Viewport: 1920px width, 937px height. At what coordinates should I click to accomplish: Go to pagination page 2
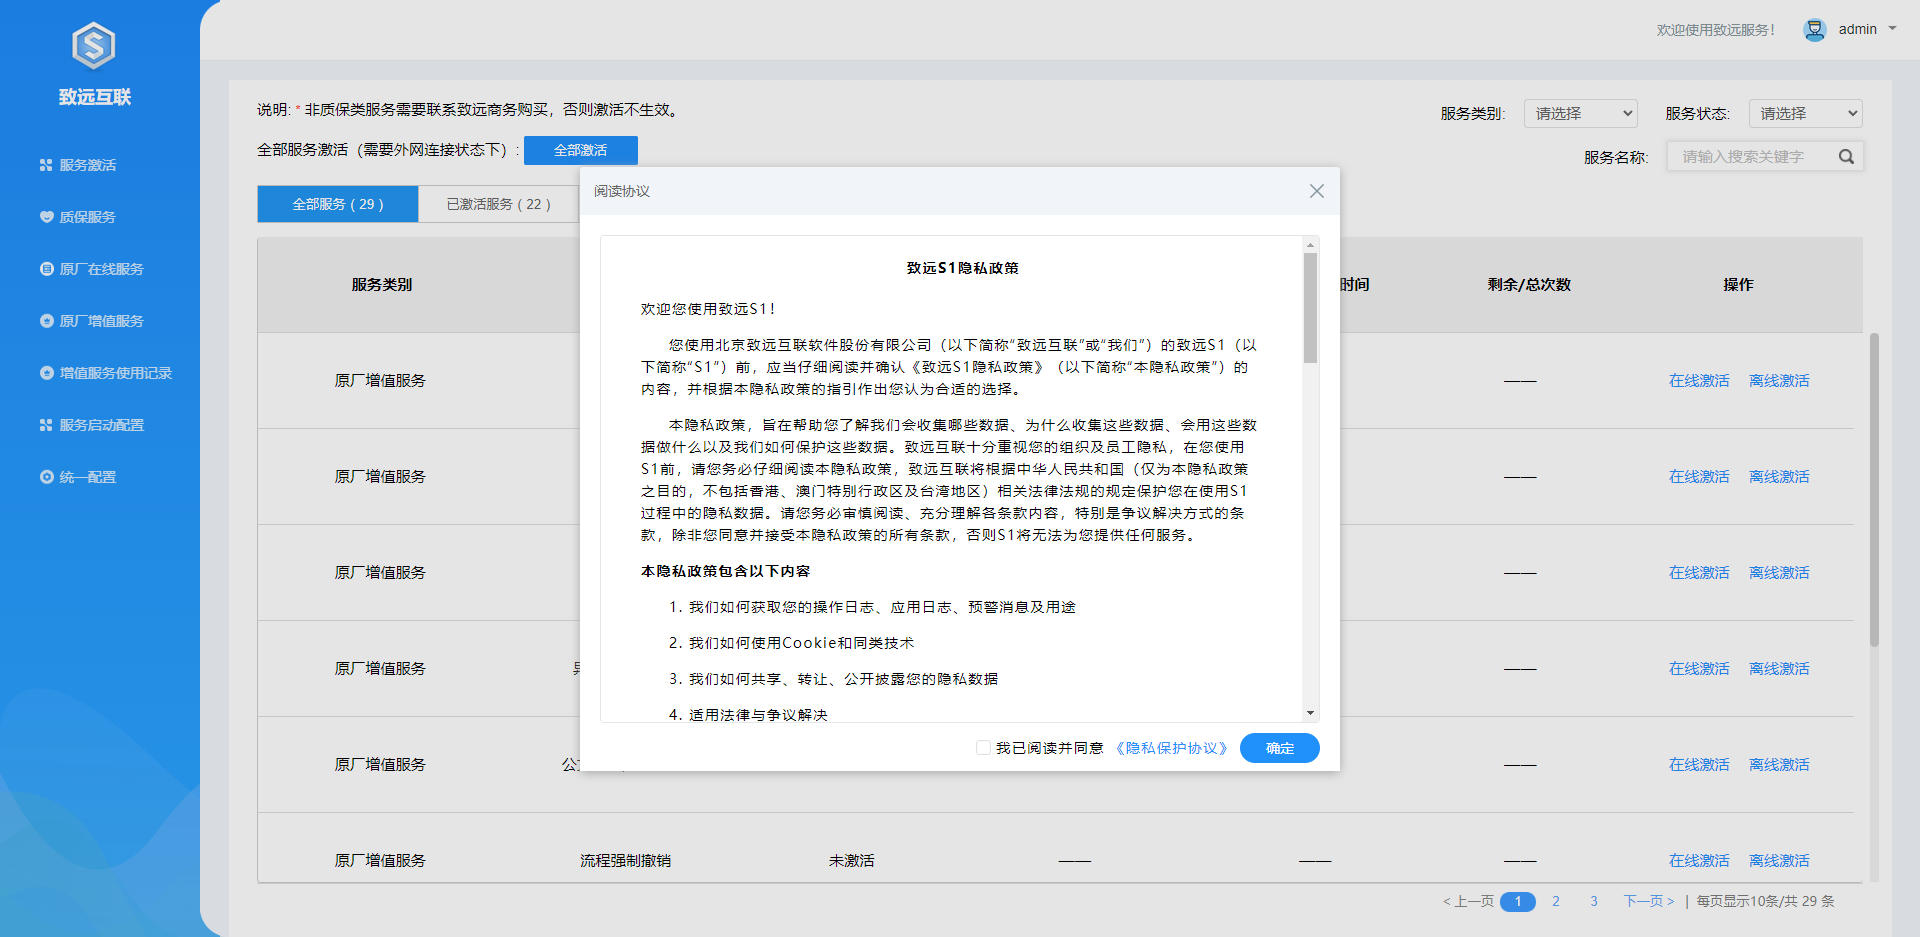pos(1556,901)
